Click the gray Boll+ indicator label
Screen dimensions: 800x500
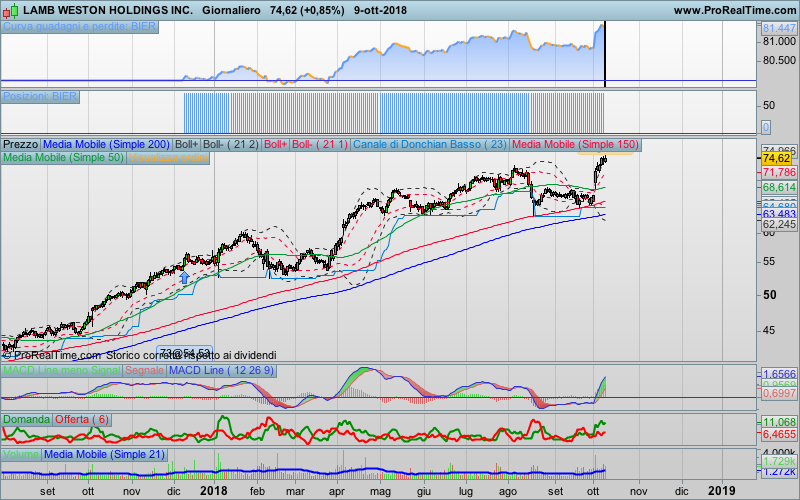[187, 144]
